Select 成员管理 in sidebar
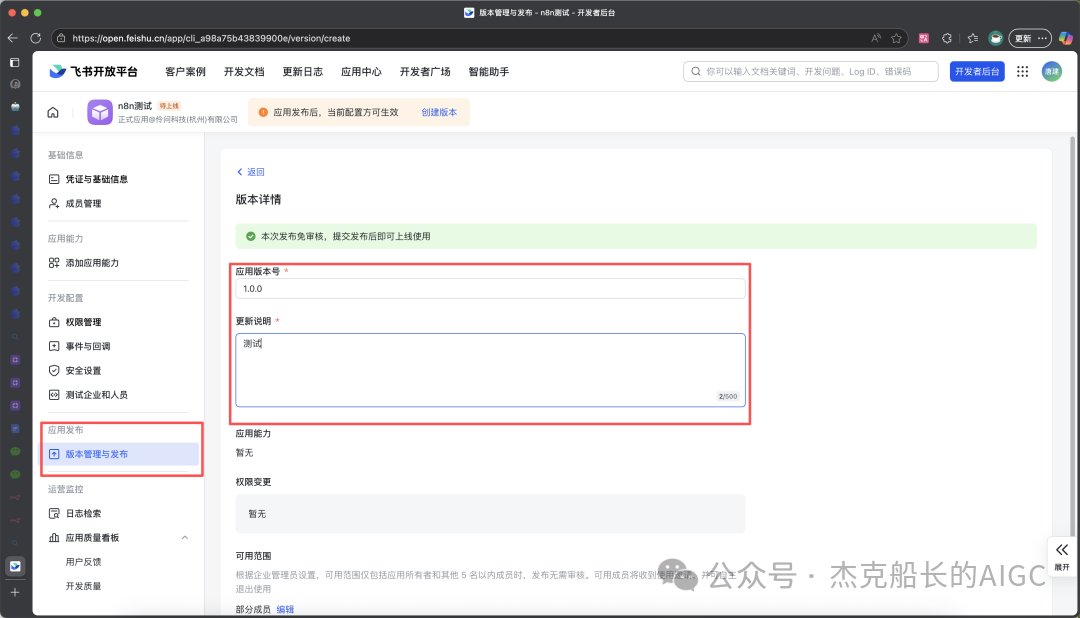Screen dimensions: 1080x618 click(83, 203)
